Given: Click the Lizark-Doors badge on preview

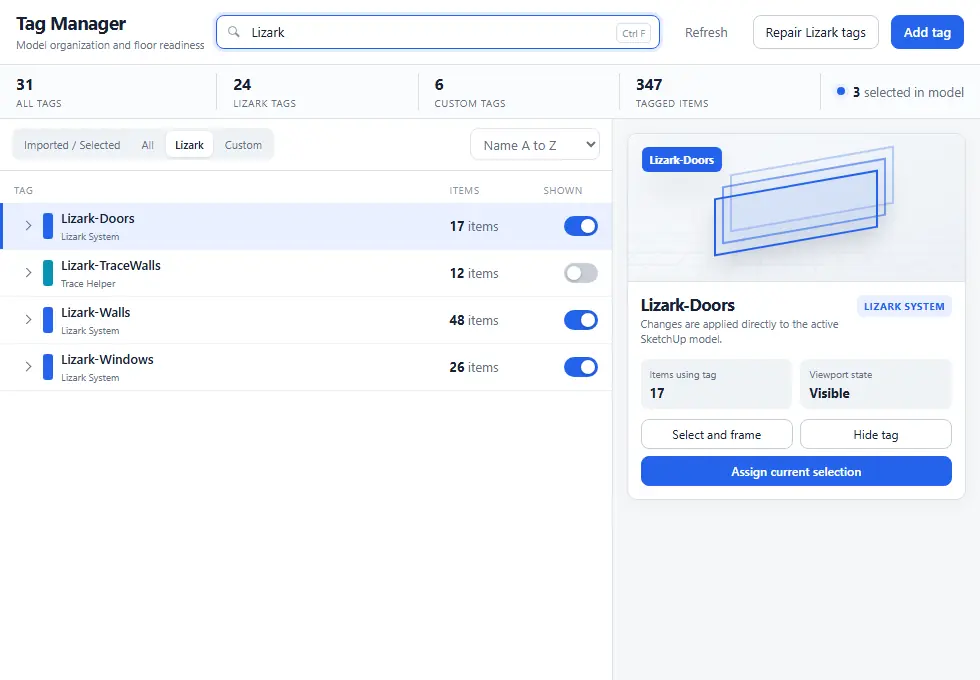Looking at the screenshot, I should [681, 159].
